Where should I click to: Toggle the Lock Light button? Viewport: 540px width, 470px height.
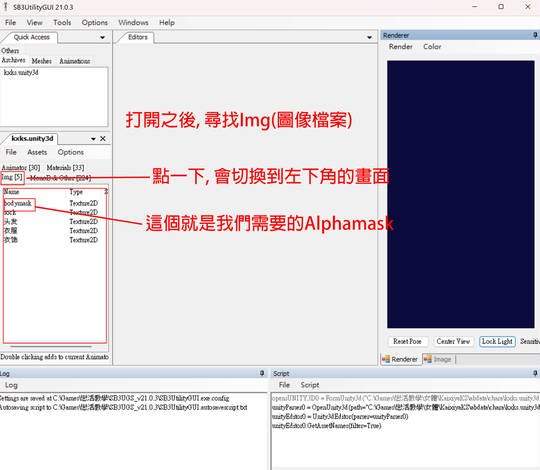(497, 341)
